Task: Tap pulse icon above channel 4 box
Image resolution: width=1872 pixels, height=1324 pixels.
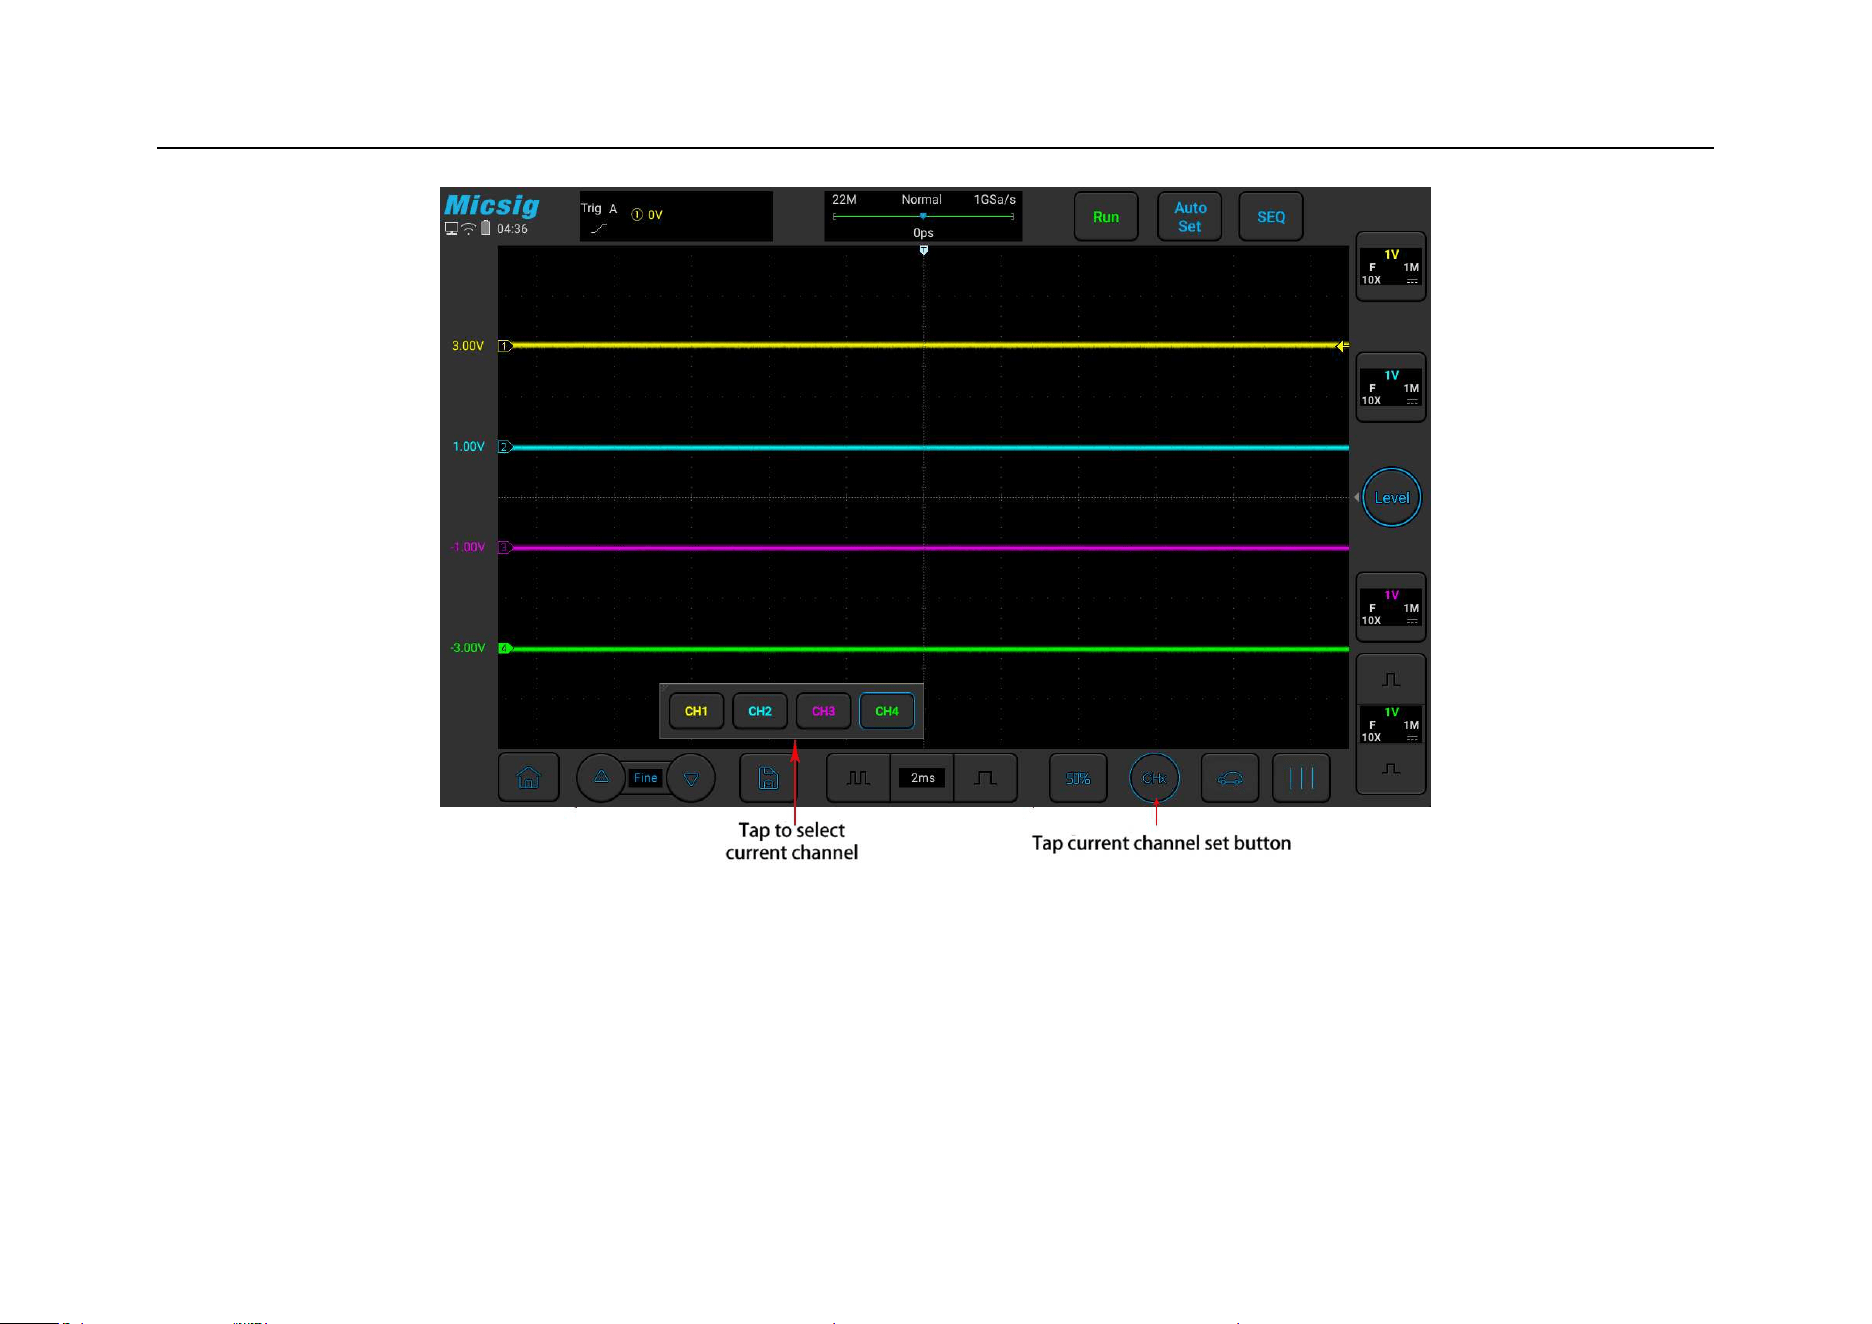Action: (1391, 680)
